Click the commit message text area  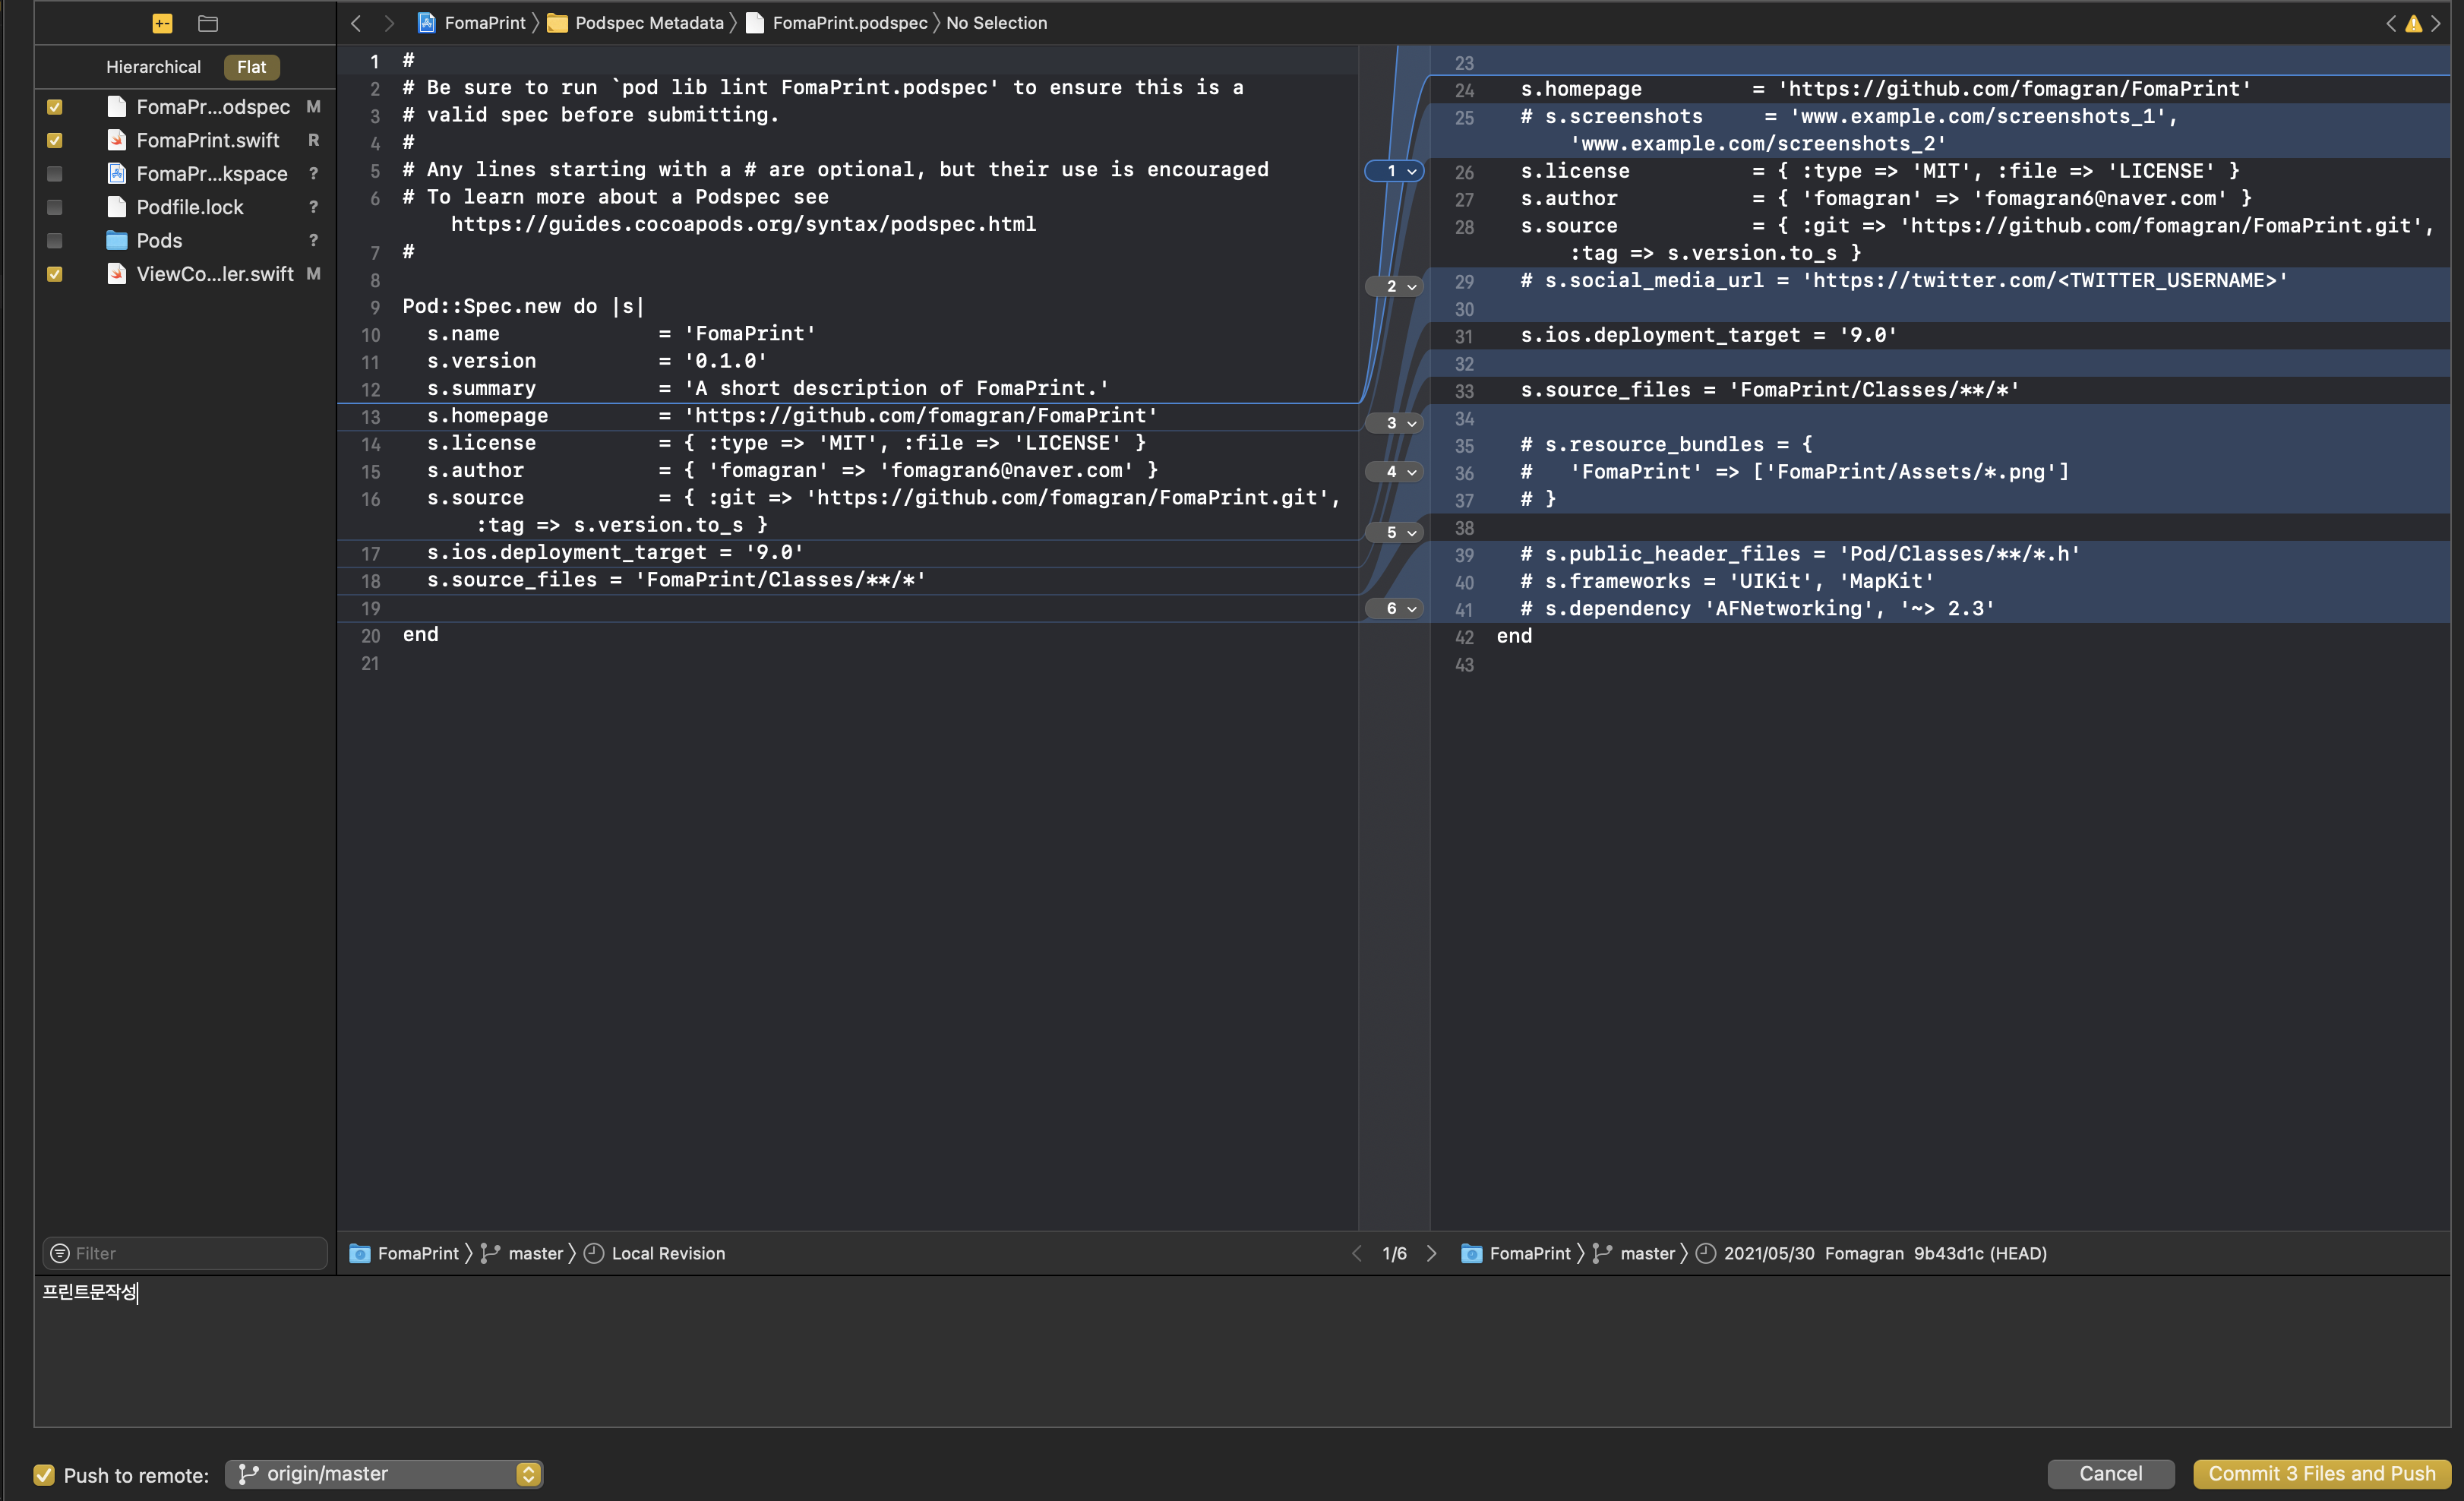click(x=1240, y=1350)
